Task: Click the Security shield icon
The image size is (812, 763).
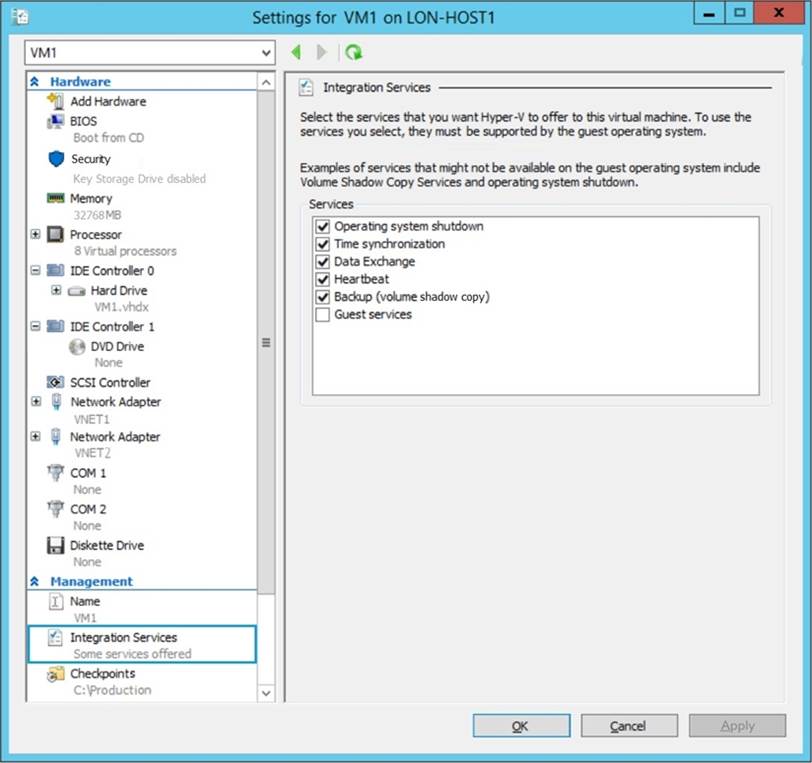Action: tap(56, 159)
